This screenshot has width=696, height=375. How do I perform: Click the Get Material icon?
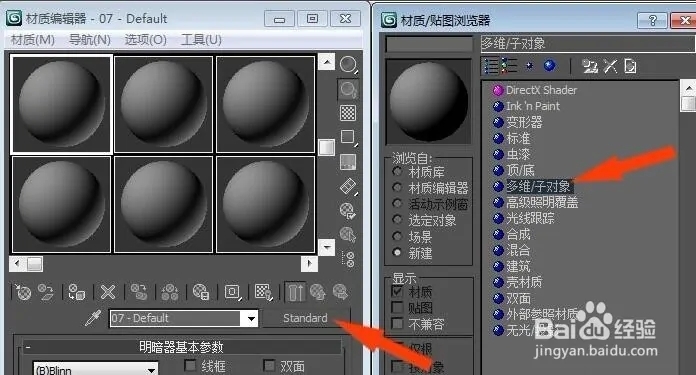pyautogui.click(x=22, y=292)
